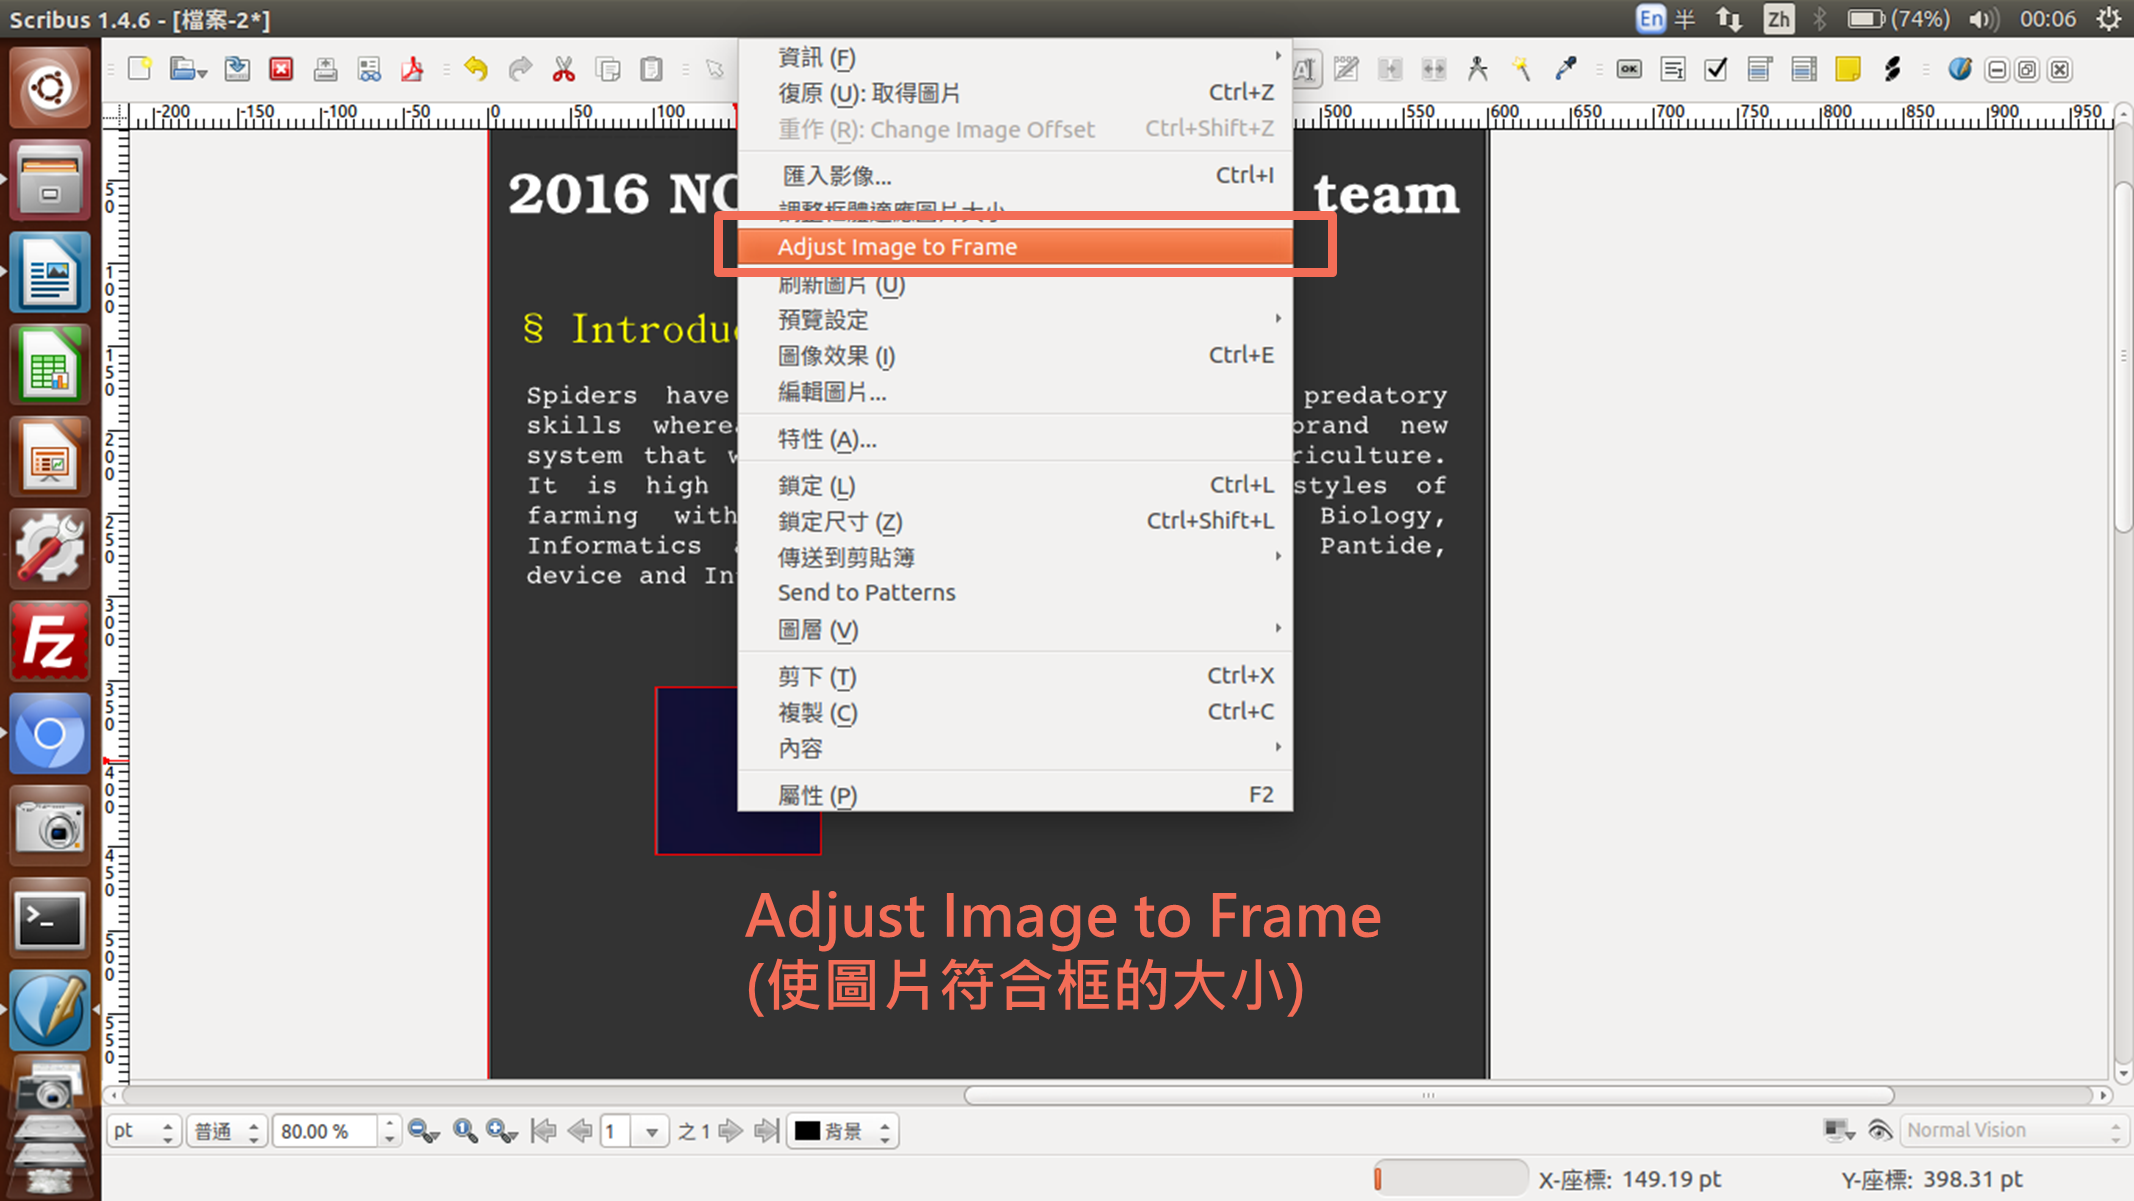Image resolution: width=2134 pixels, height=1201 pixels.
Task: Expand the 圖層 (V) submenu
Action: click(x=1015, y=629)
